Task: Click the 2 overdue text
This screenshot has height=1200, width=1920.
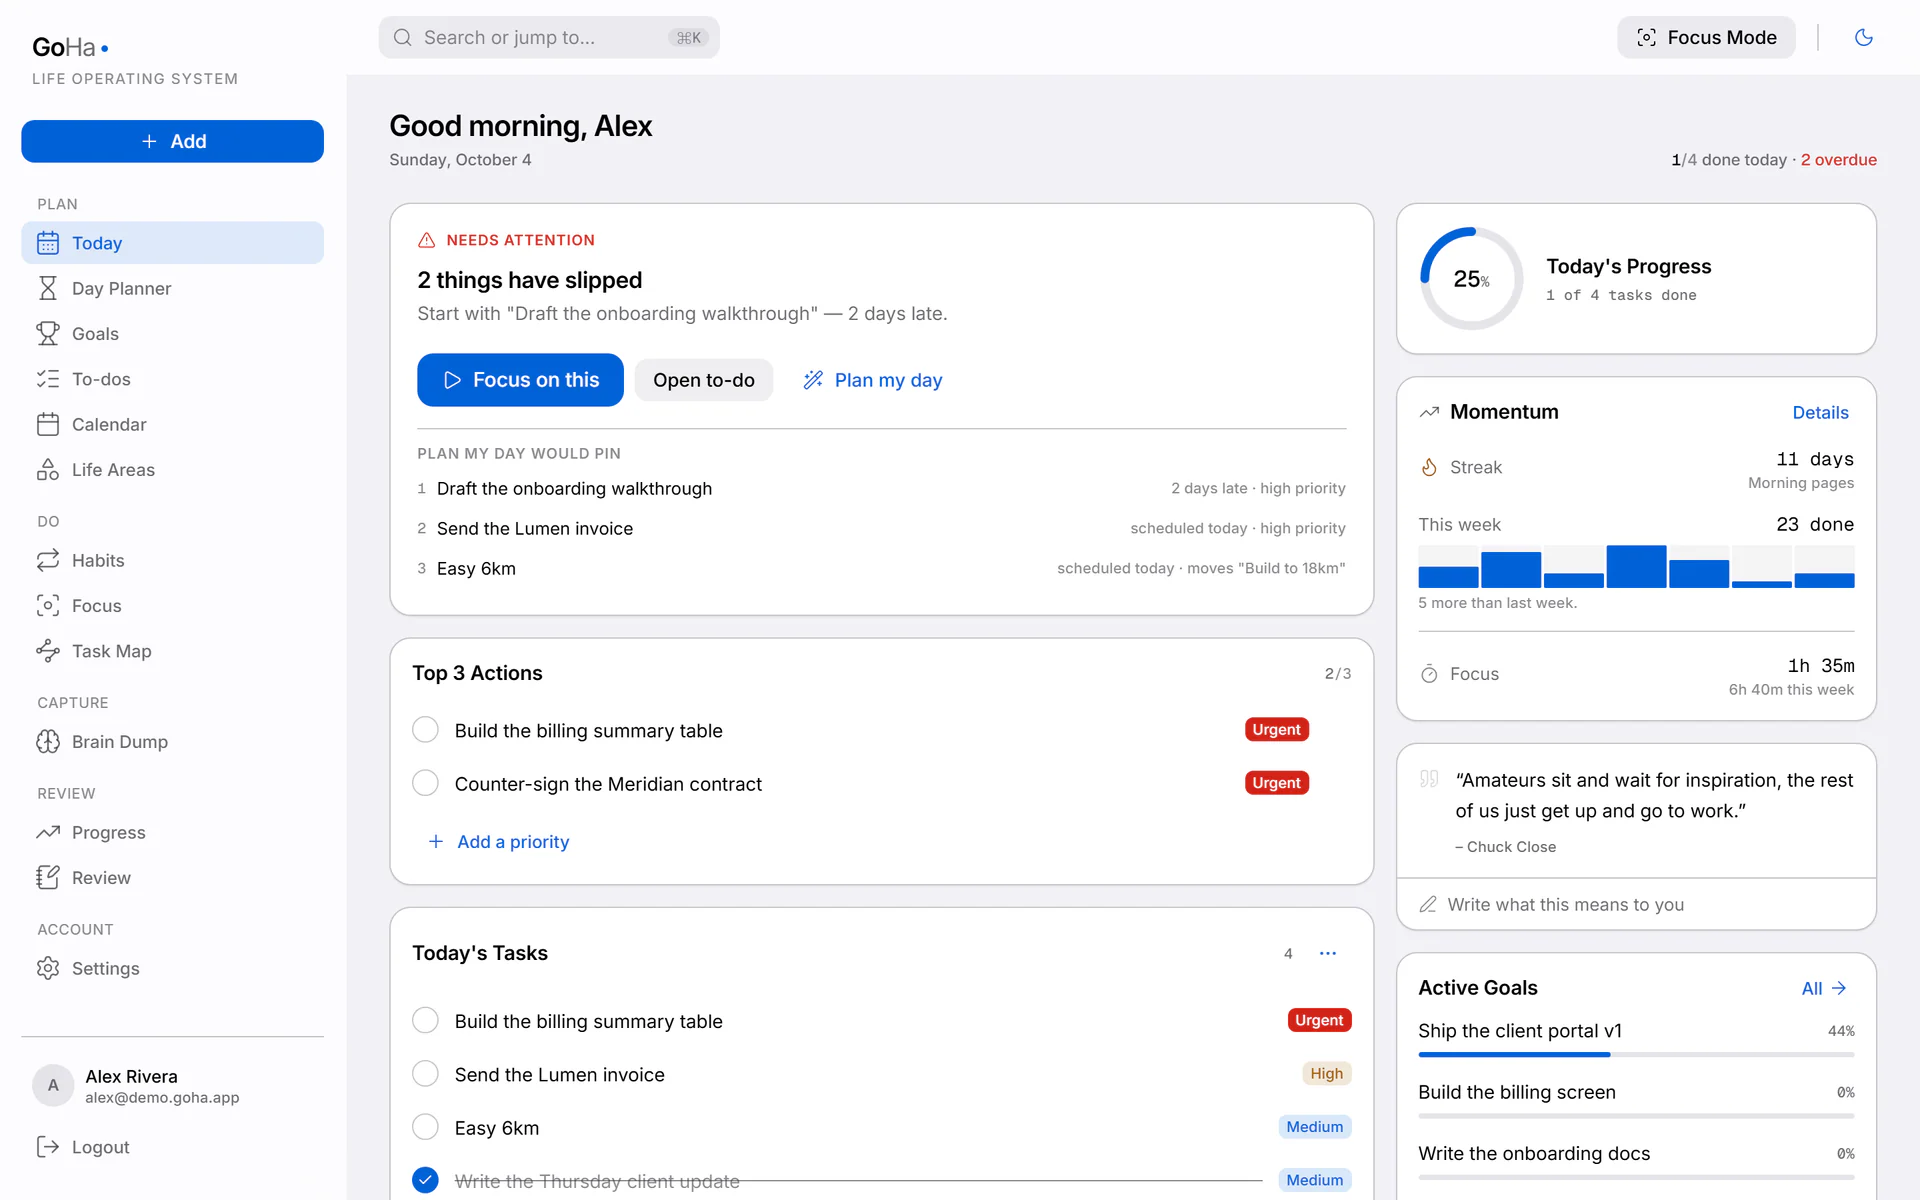Action: pyautogui.click(x=1838, y=160)
